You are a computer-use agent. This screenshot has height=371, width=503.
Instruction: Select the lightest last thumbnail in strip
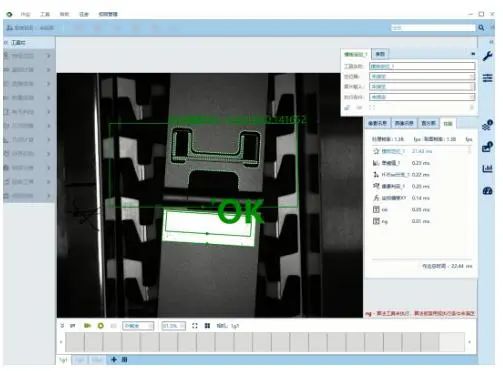[452, 342]
